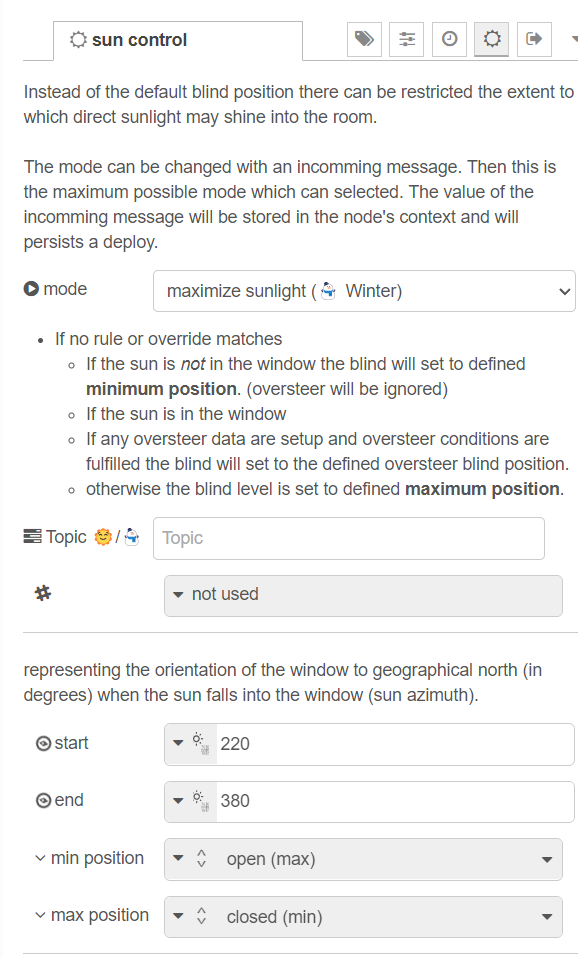Collapse the max position chevron

click(x=40, y=915)
